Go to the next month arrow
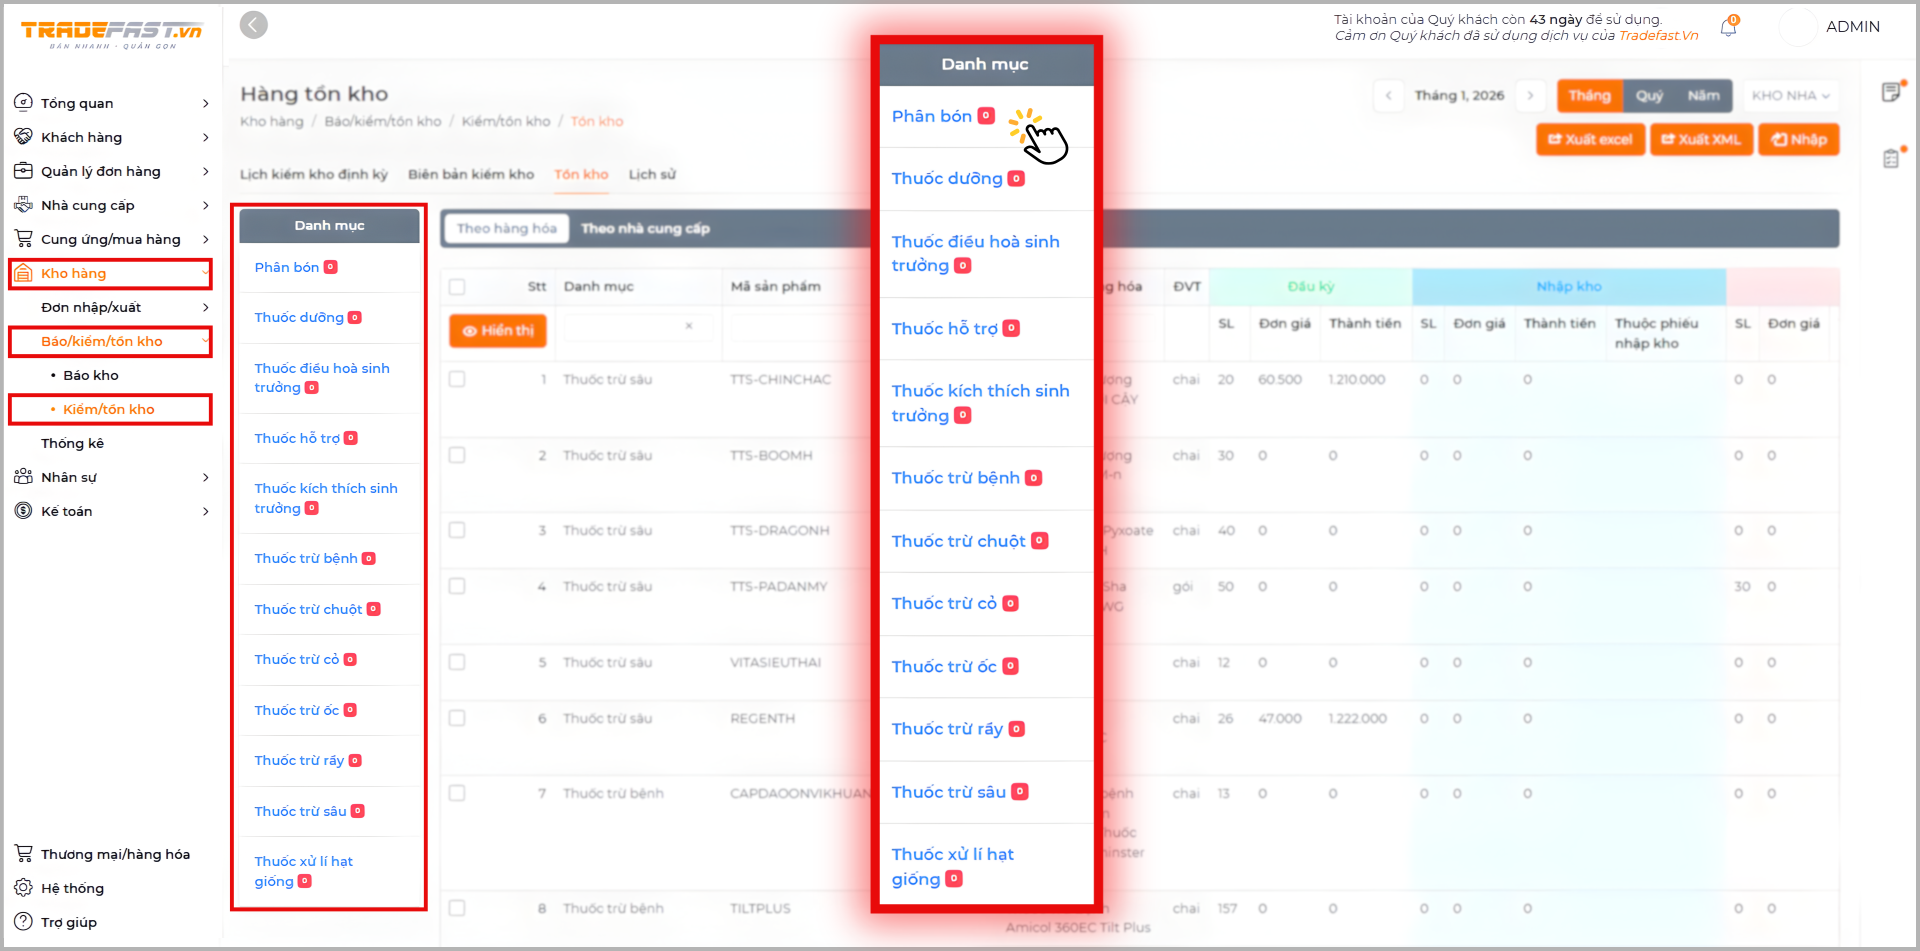The height and width of the screenshot is (951, 1920). click(x=1530, y=96)
